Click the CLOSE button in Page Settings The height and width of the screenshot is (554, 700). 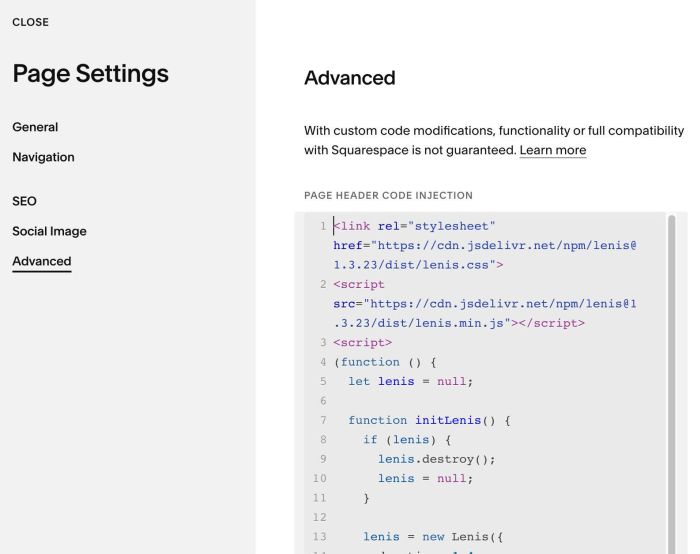[30, 22]
